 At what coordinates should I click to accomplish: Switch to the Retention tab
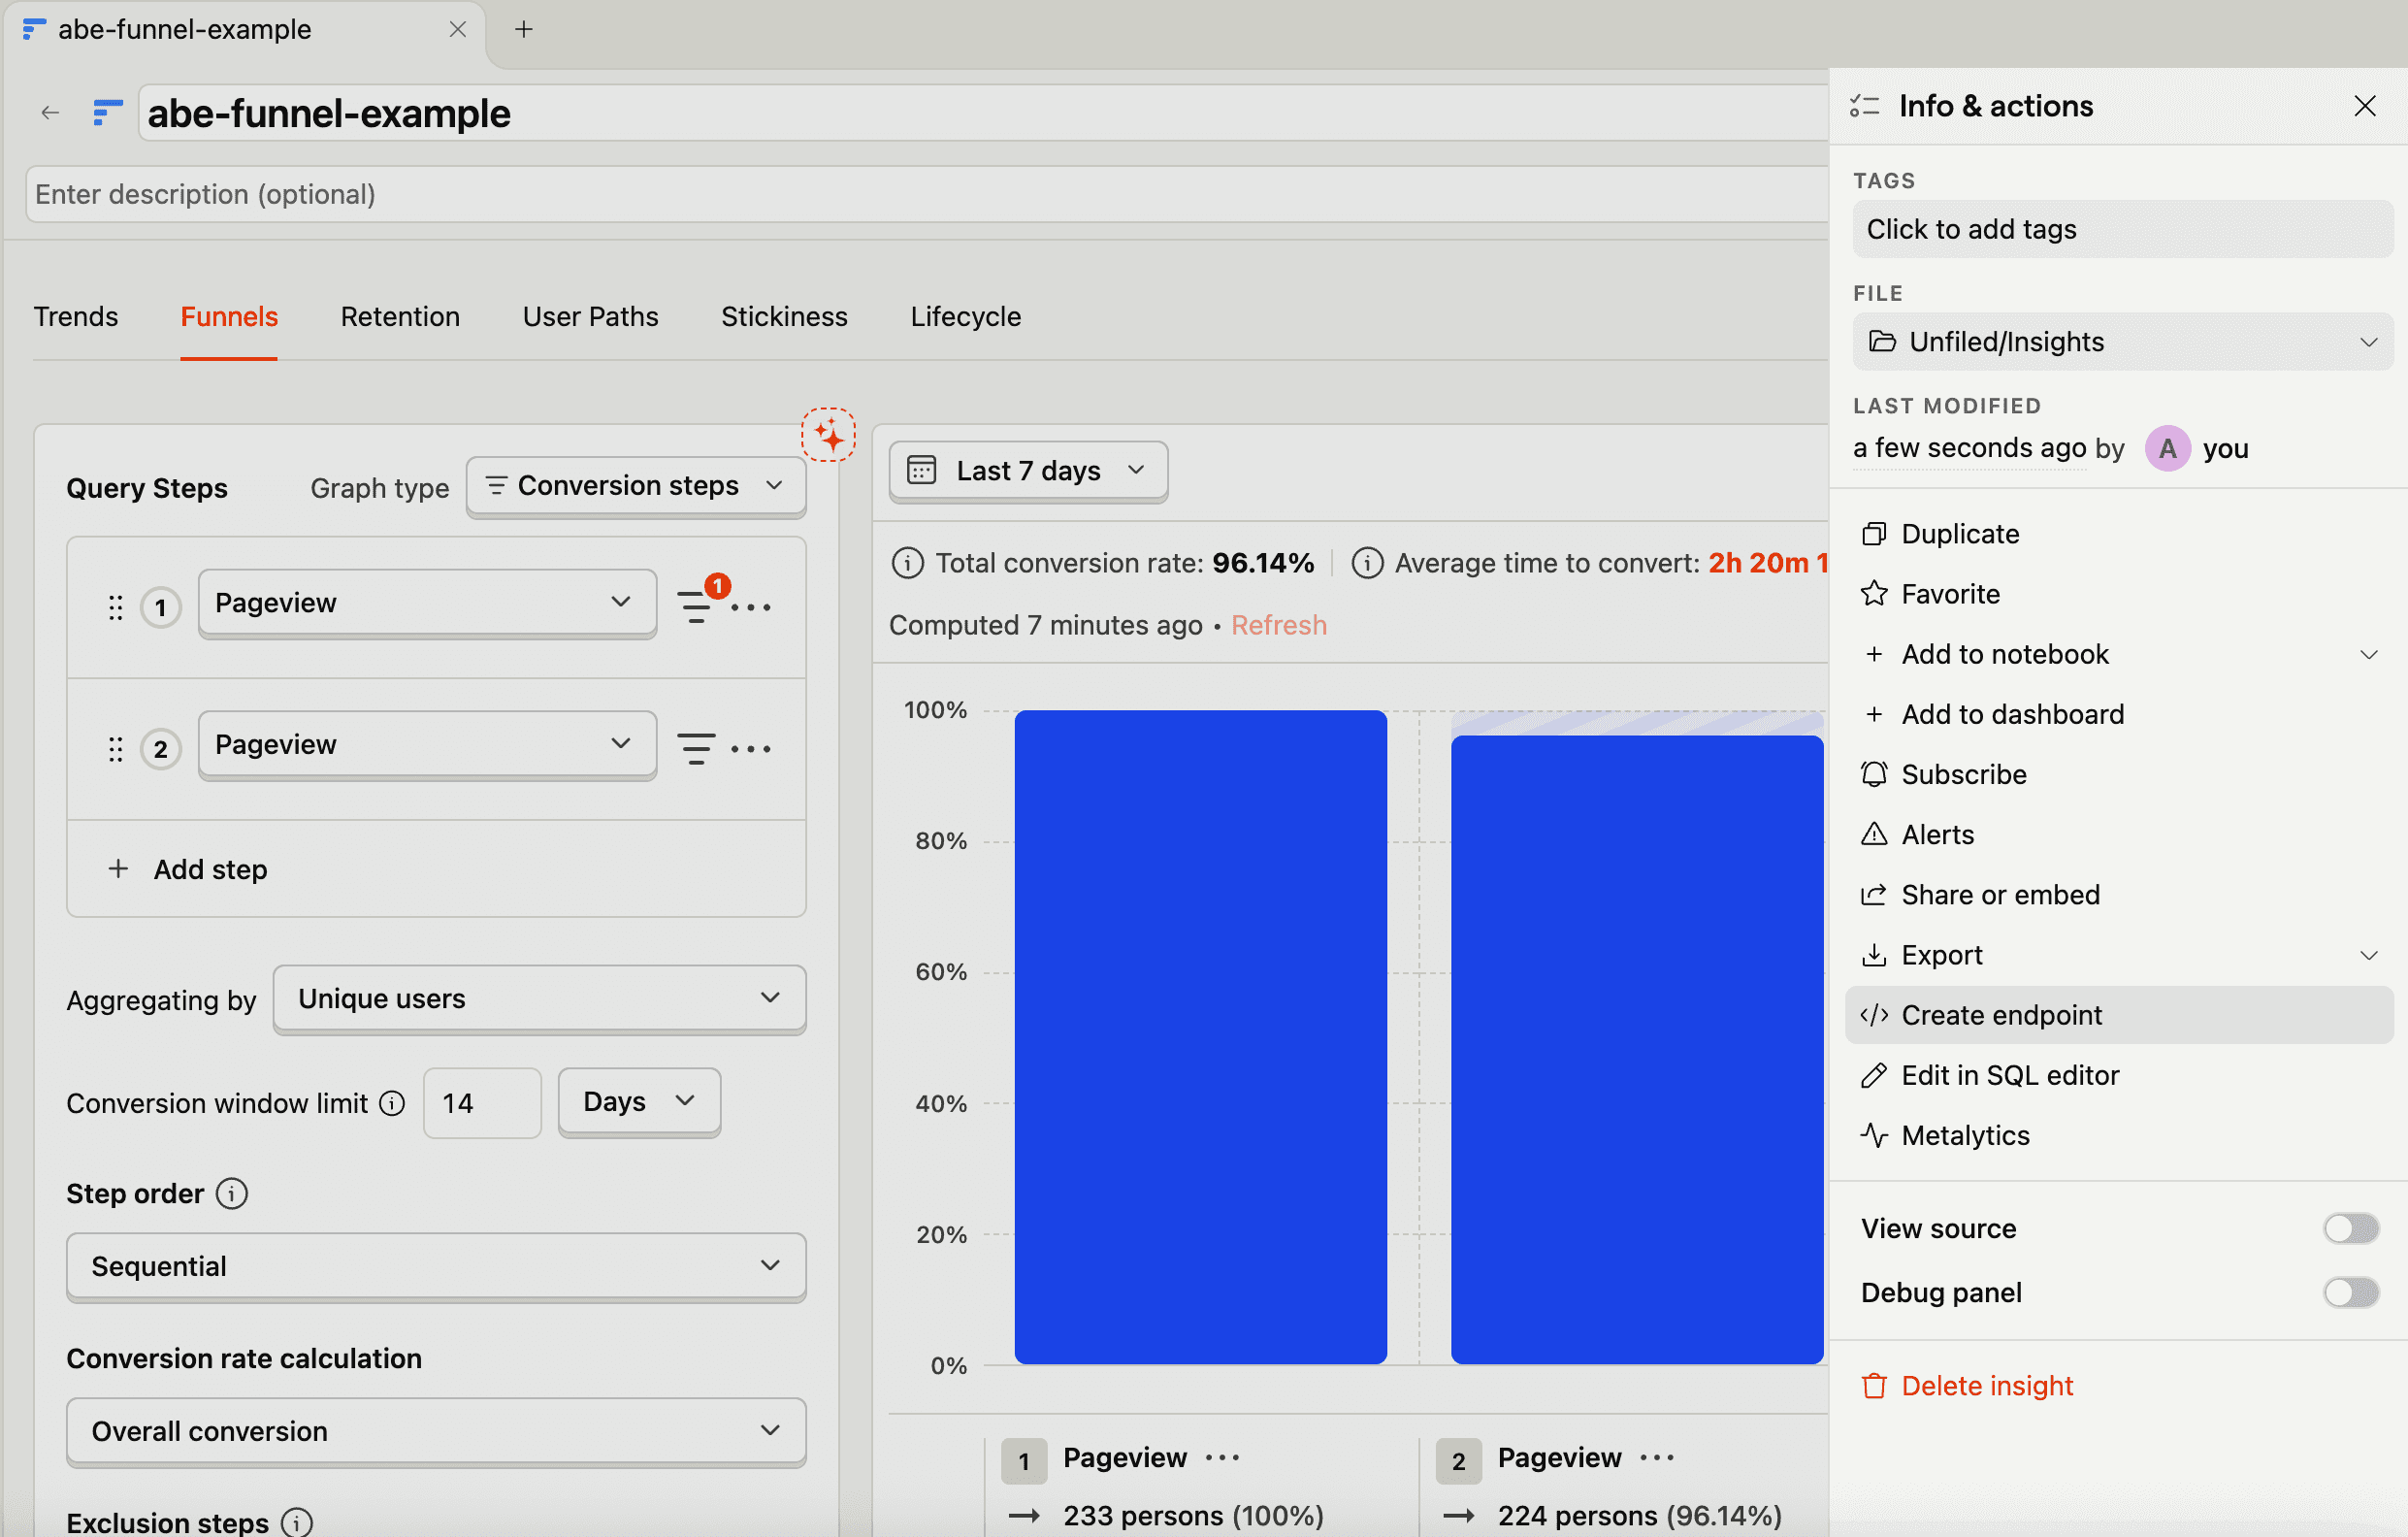click(400, 316)
